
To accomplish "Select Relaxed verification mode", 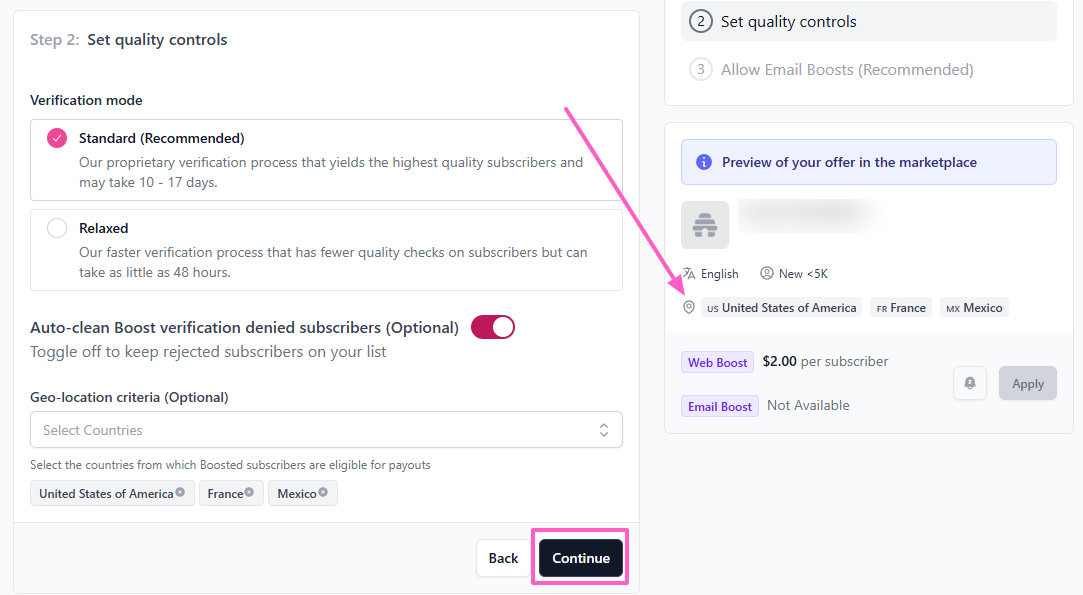I will [x=57, y=228].
